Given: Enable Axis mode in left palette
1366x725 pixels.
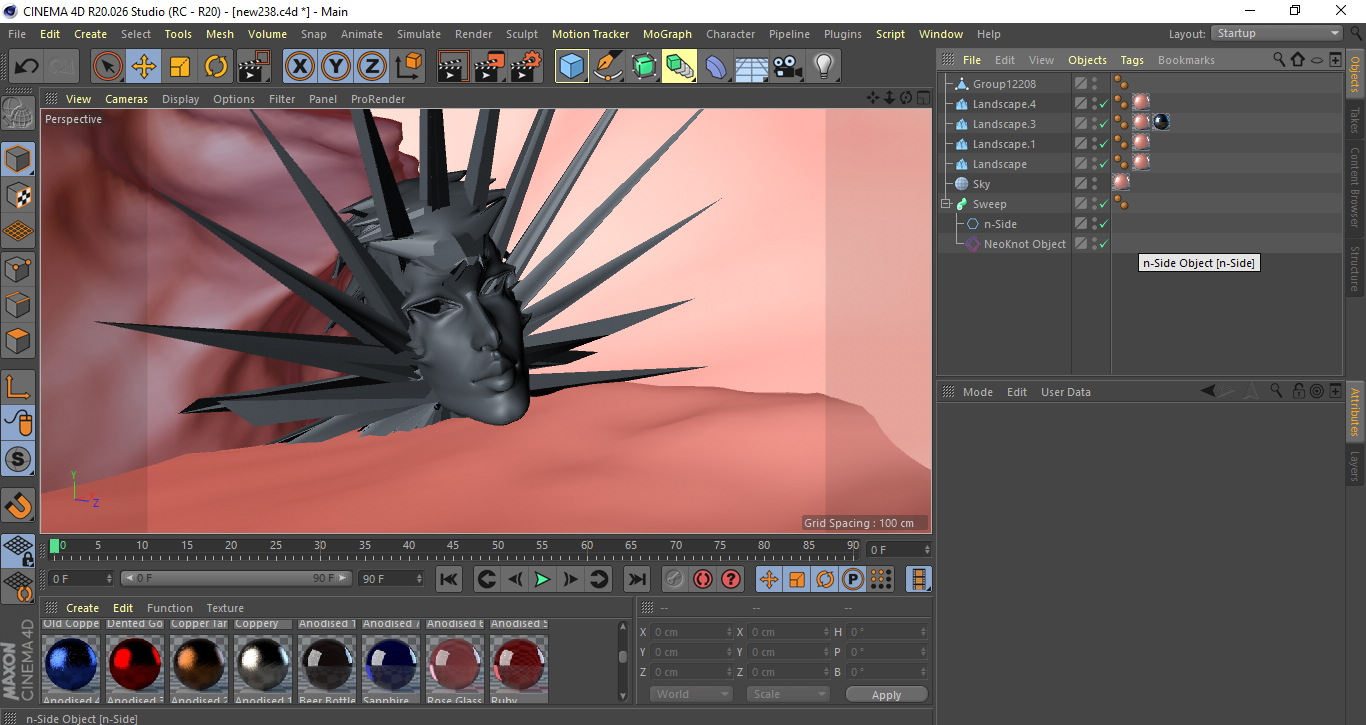Looking at the screenshot, I should click(19, 387).
